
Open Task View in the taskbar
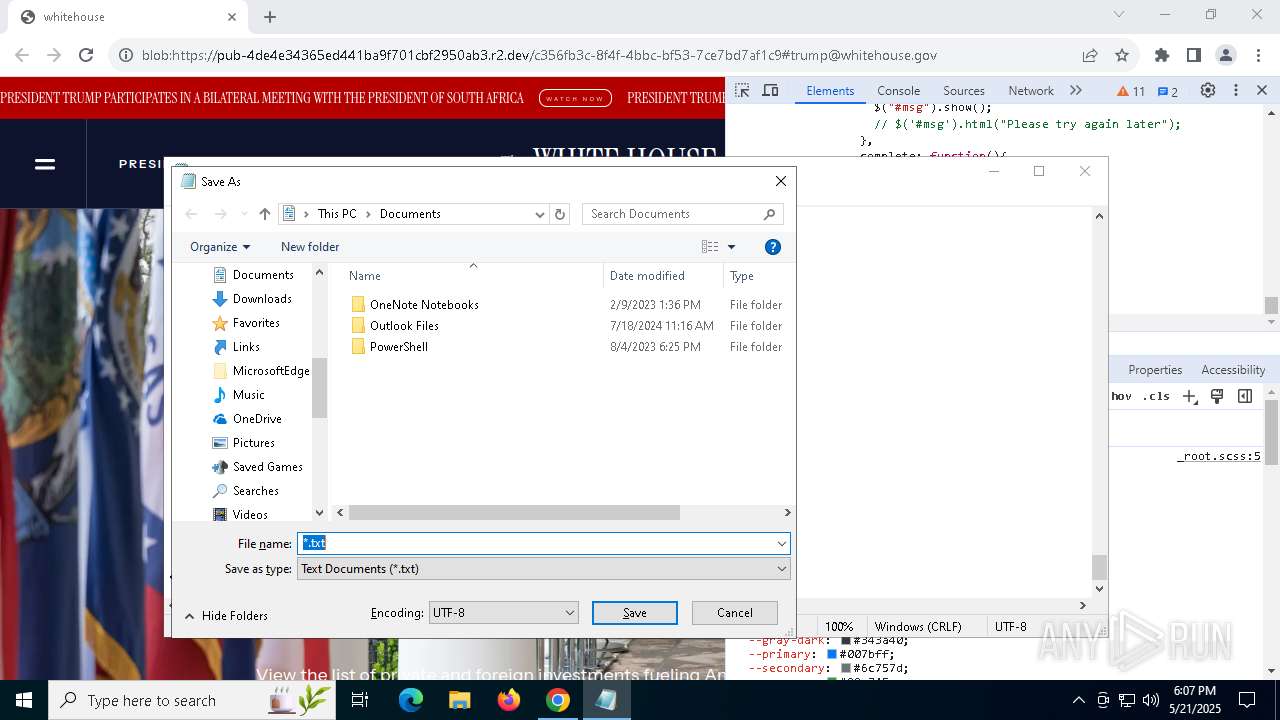(x=361, y=700)
